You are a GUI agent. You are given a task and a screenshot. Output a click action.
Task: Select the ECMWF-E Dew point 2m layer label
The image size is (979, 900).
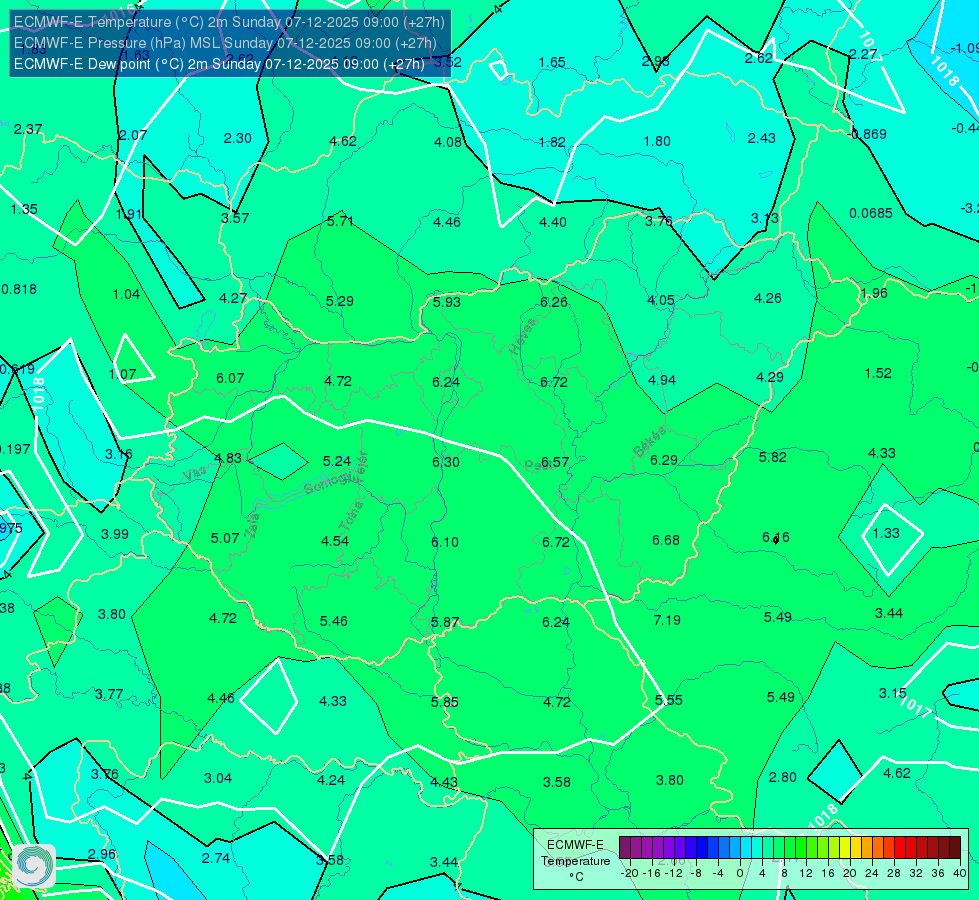(x=219, y=64)
